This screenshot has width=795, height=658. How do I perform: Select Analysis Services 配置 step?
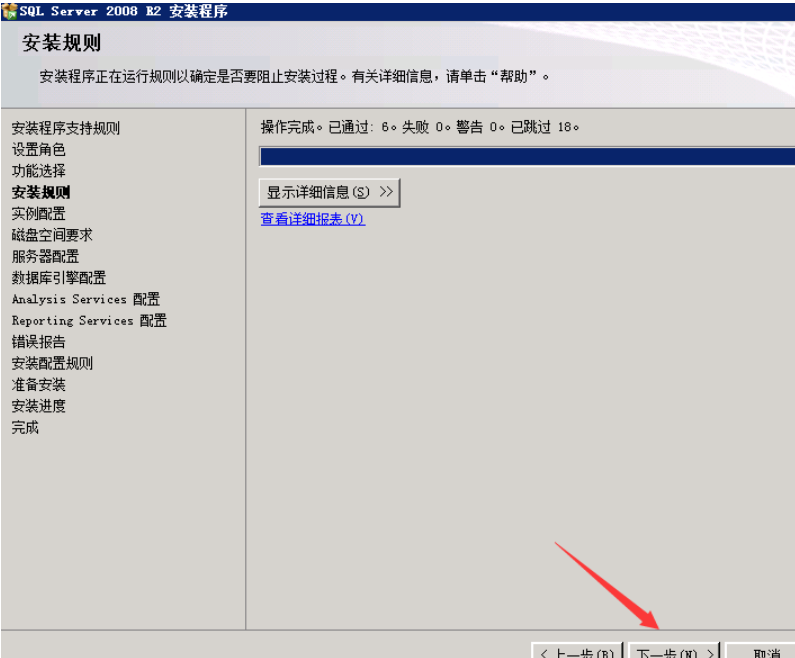[x=86, y=299]
